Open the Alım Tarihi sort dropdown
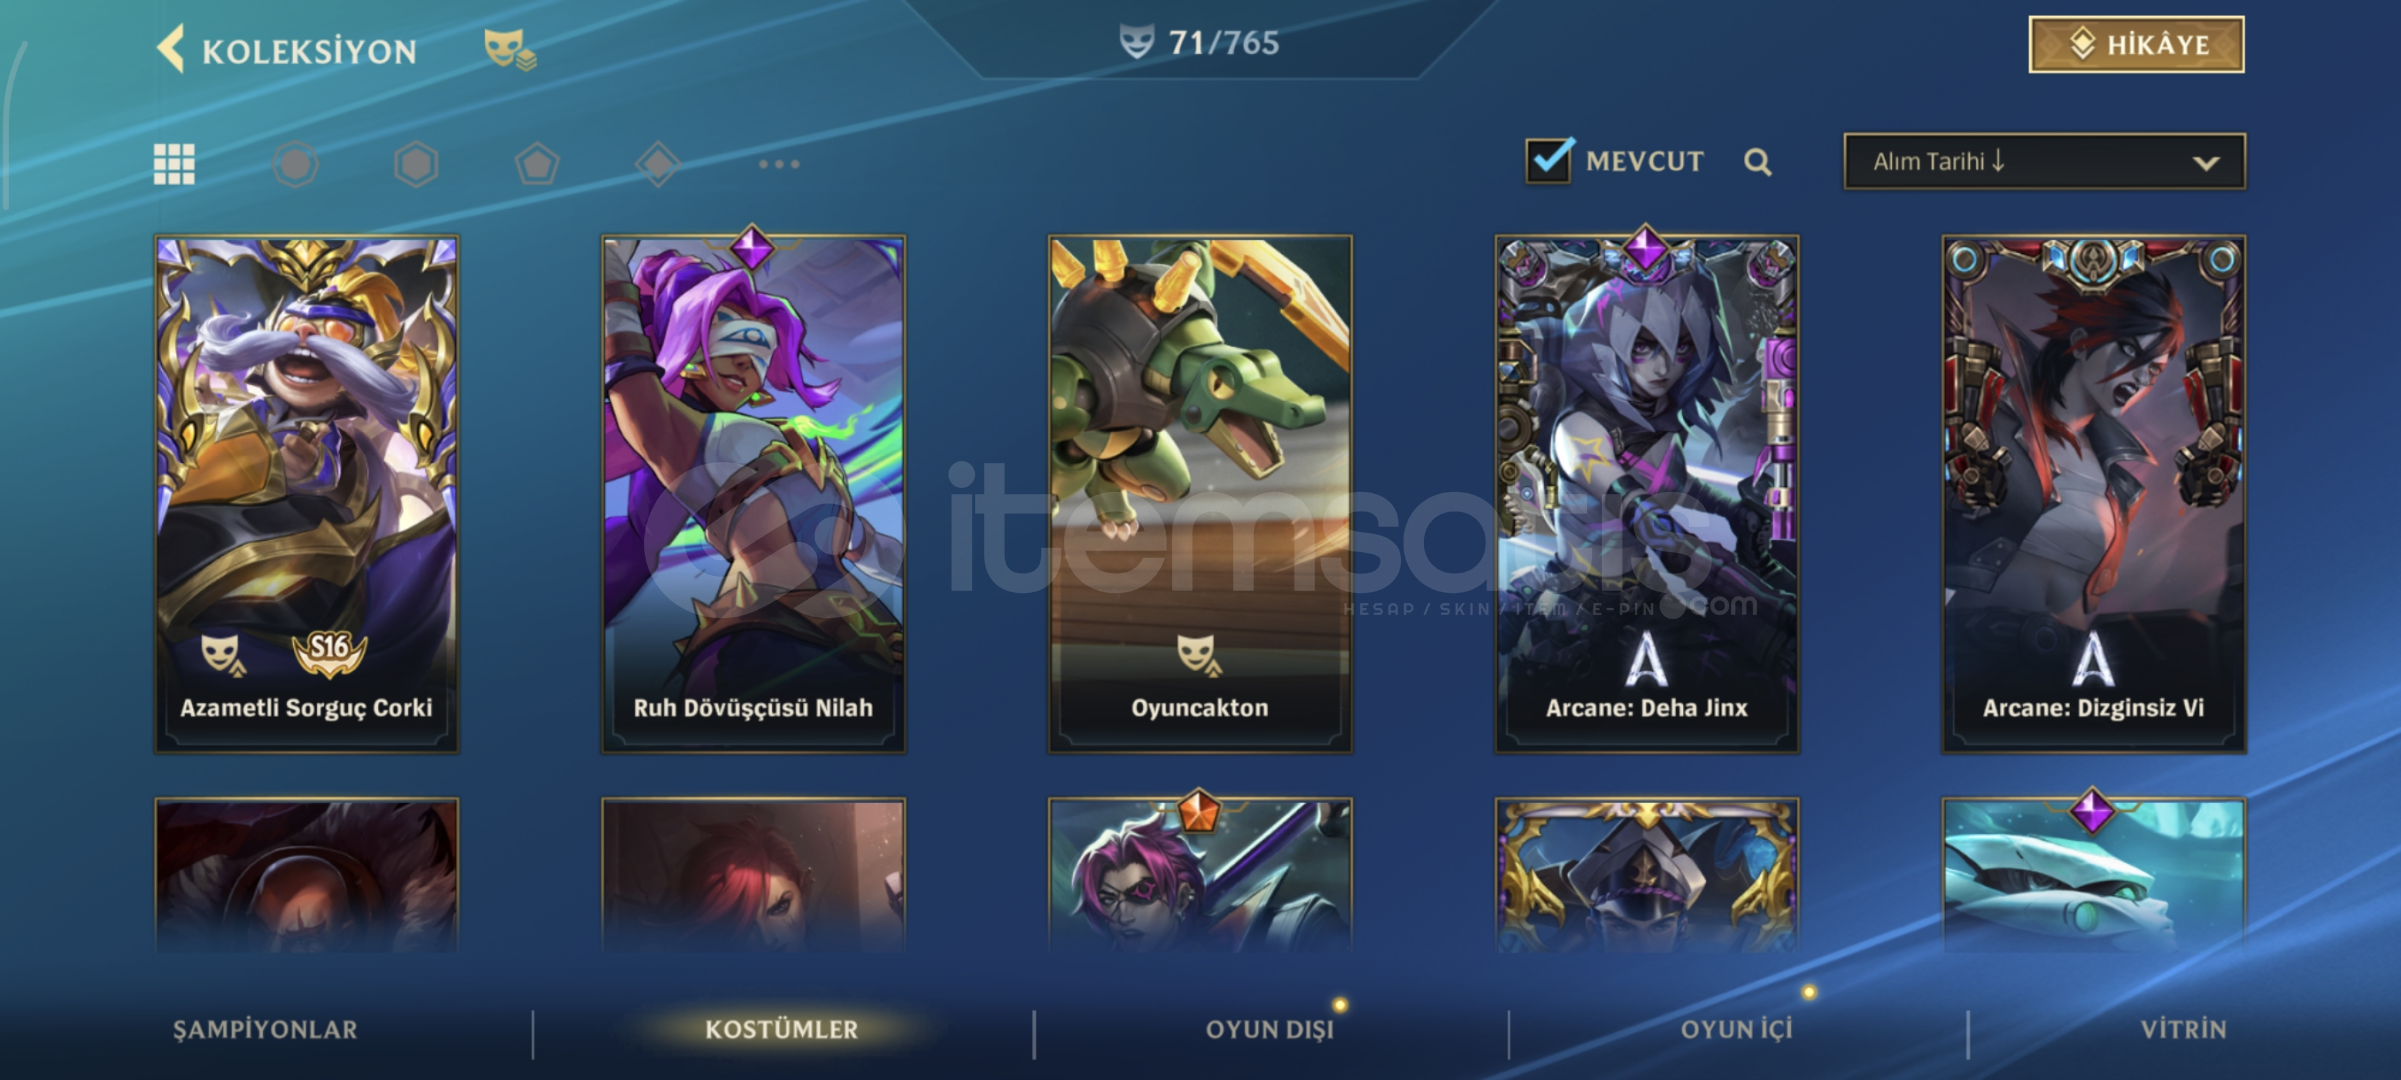The image size is (2401, 1080). (2044, 161)
